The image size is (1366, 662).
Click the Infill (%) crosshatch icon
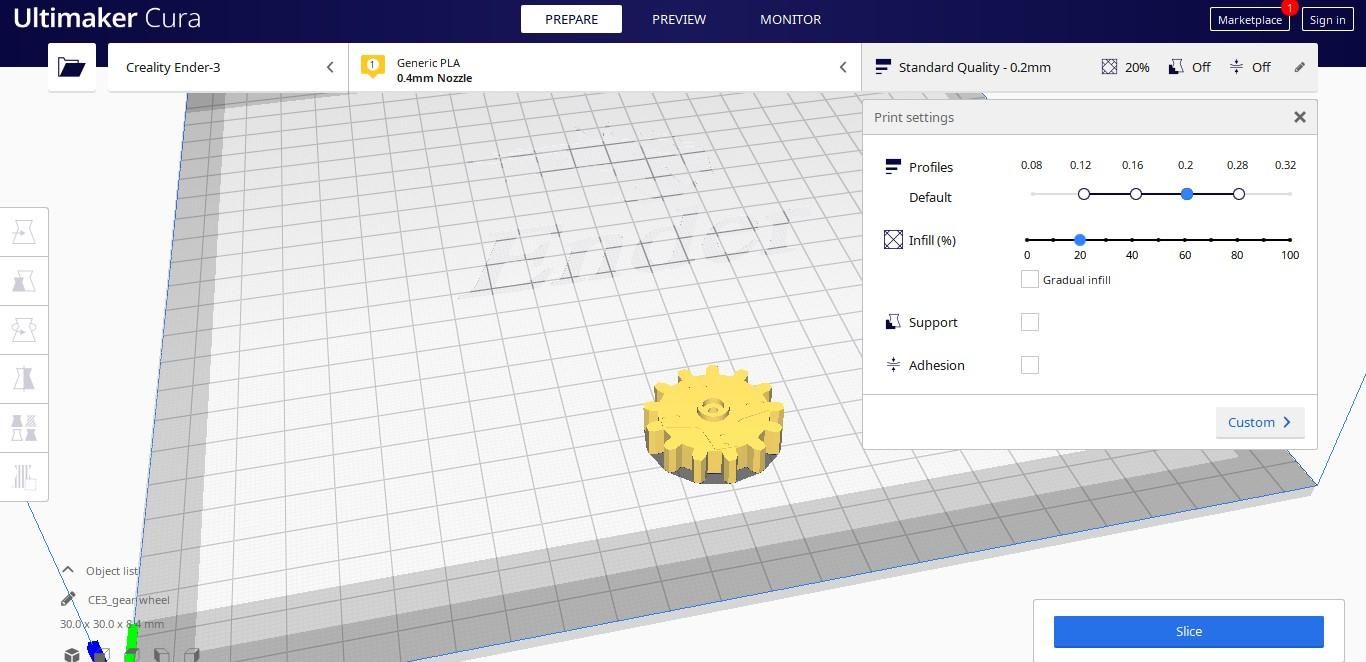coord(893,240)
